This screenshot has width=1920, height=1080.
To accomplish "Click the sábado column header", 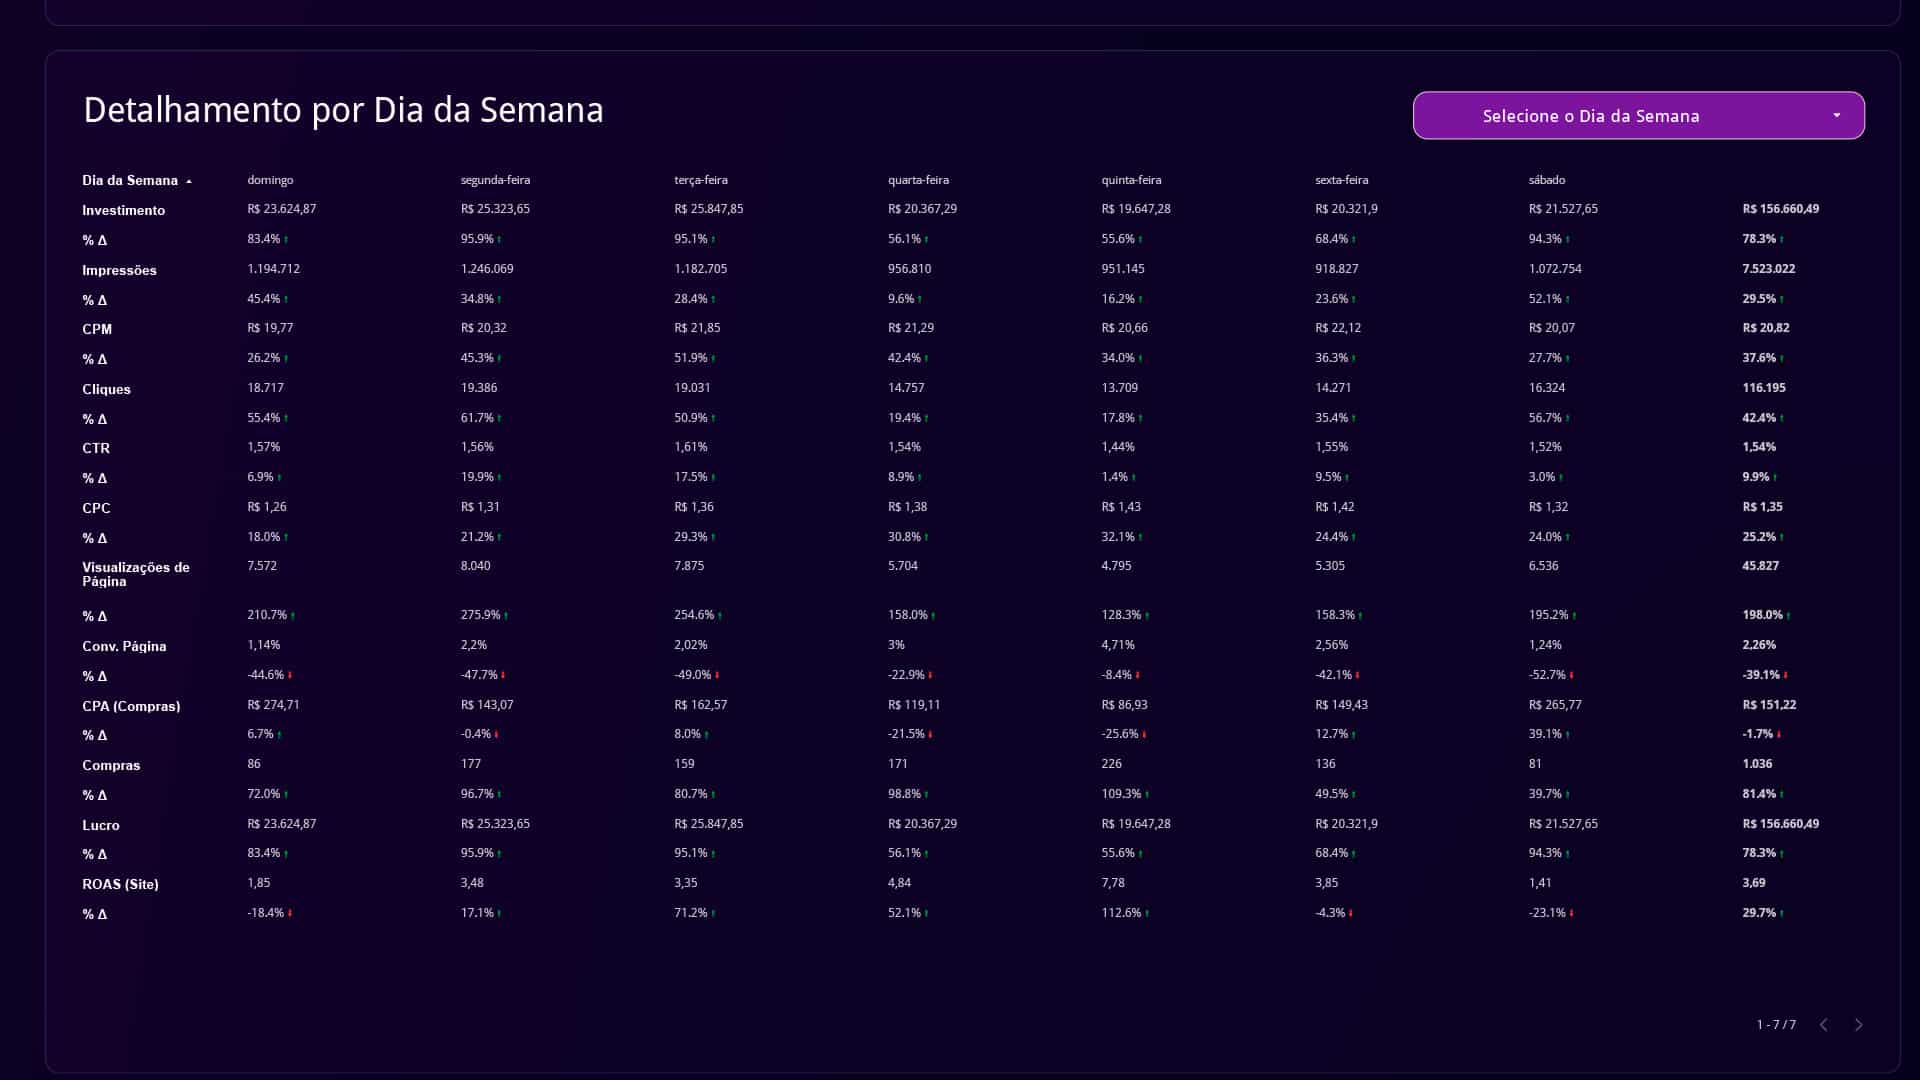I will pyautogui.click(x=1547, y=180).
